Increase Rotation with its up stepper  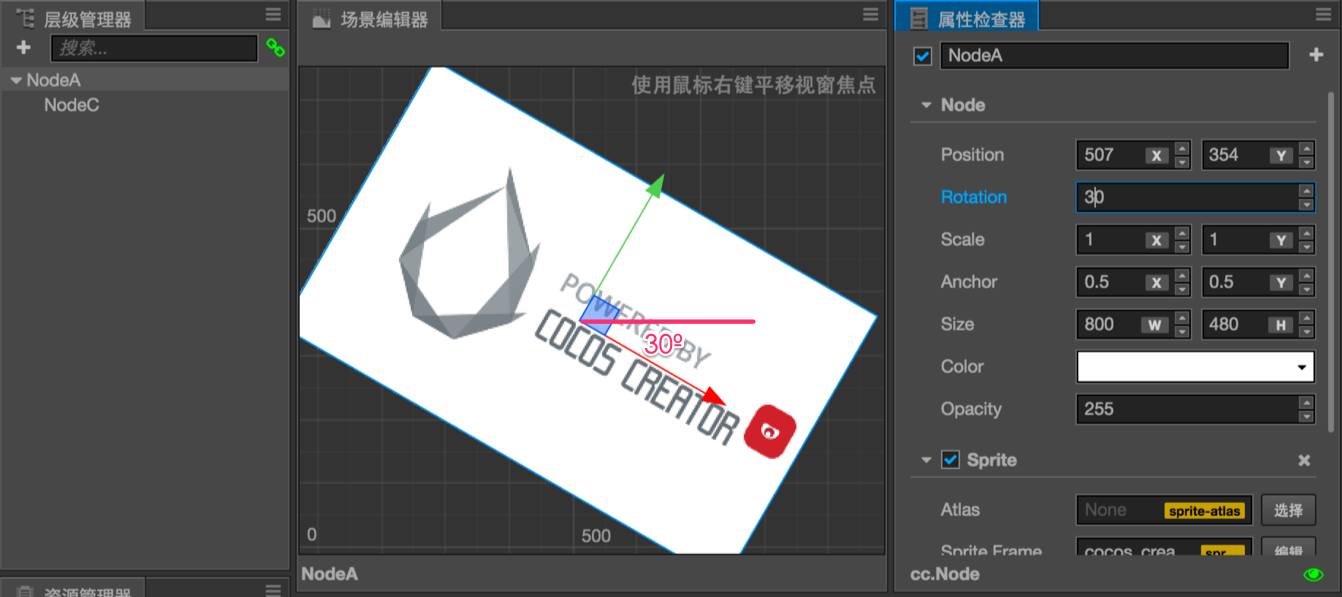(1306, 191)
